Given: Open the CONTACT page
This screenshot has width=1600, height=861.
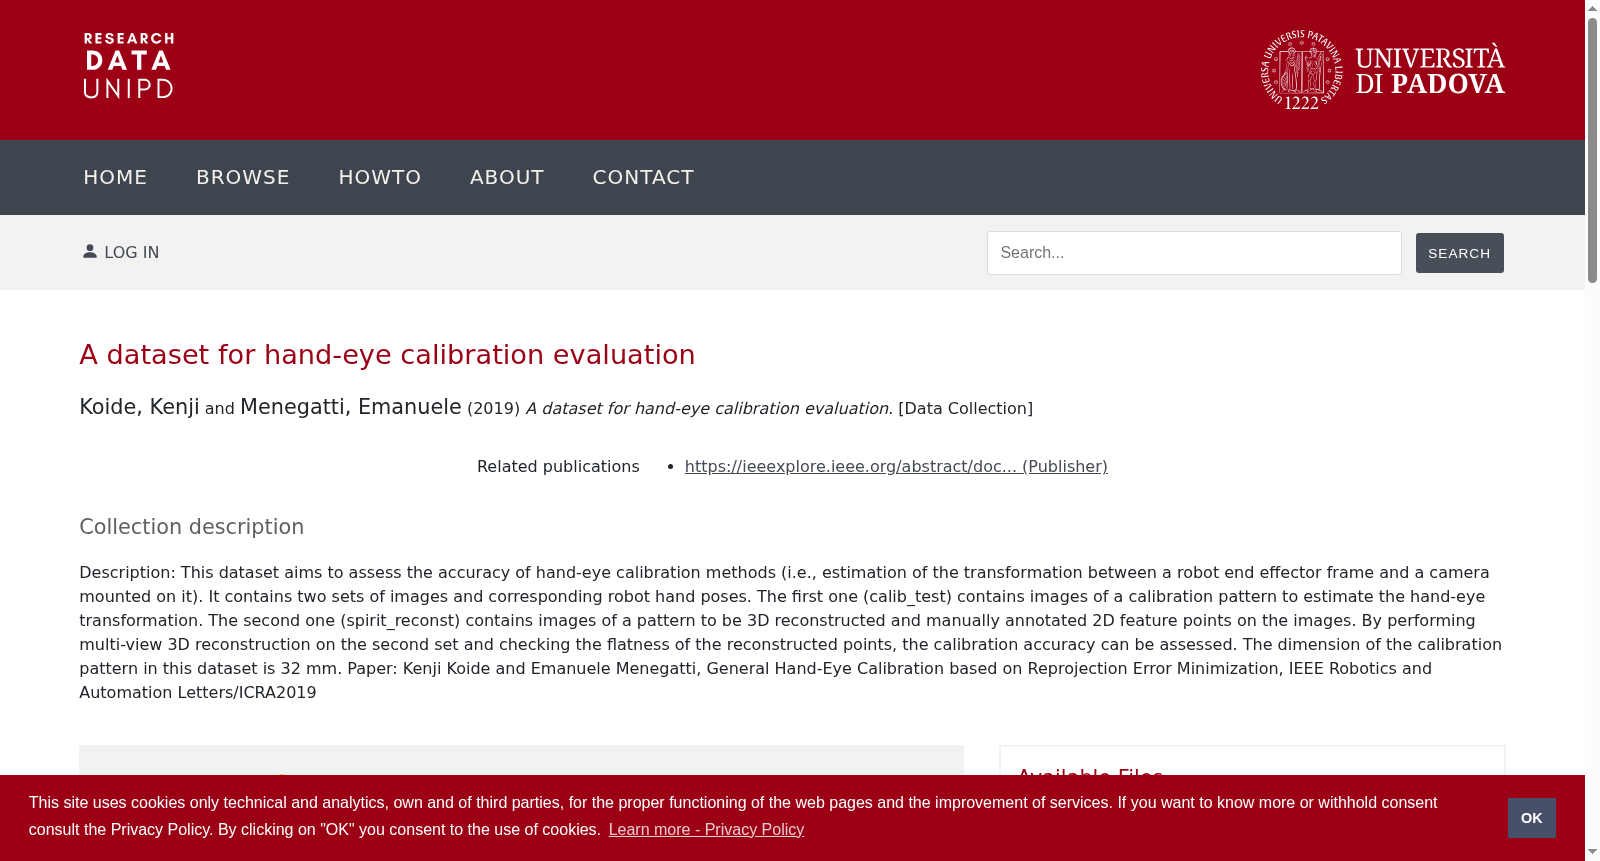Looking at the screenshot, I should click(643, 177).
